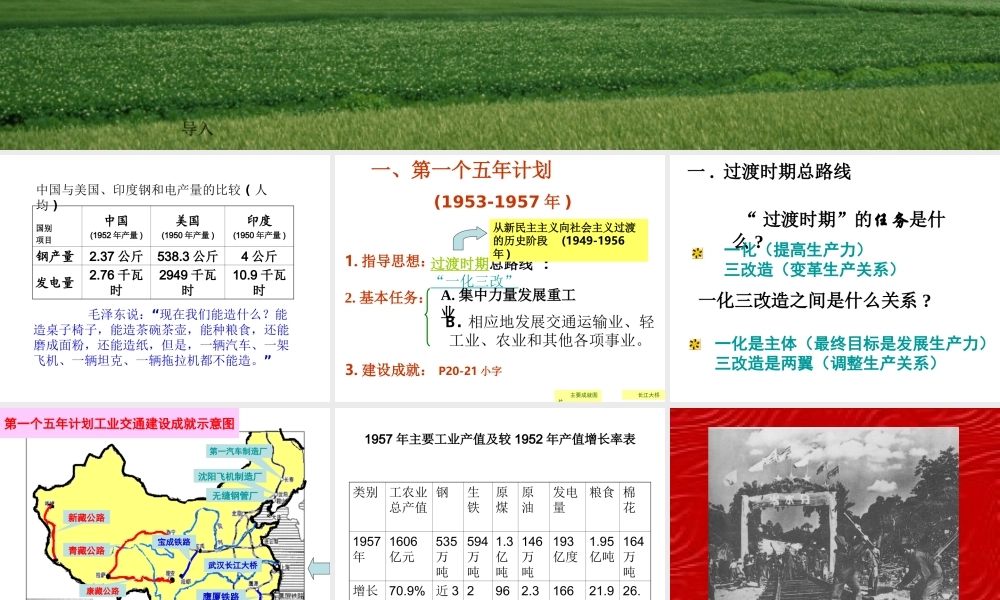Click the teal text 三改造（变革生产关系）

click(810, 270)
